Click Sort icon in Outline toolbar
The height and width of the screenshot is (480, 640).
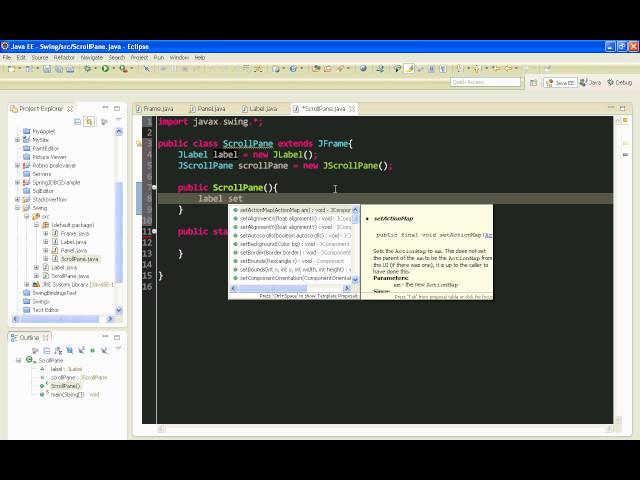pyautogui.click(x=58, y=350)
